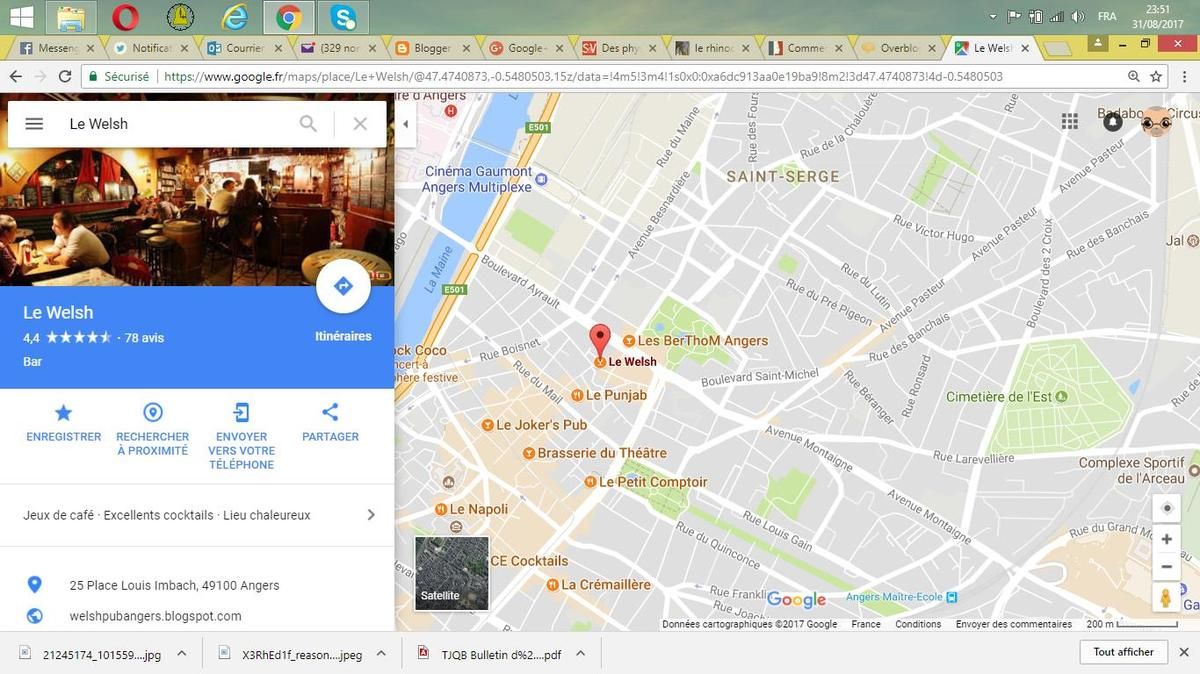Click the PARTAGER share icon

(x=330, y=412)
